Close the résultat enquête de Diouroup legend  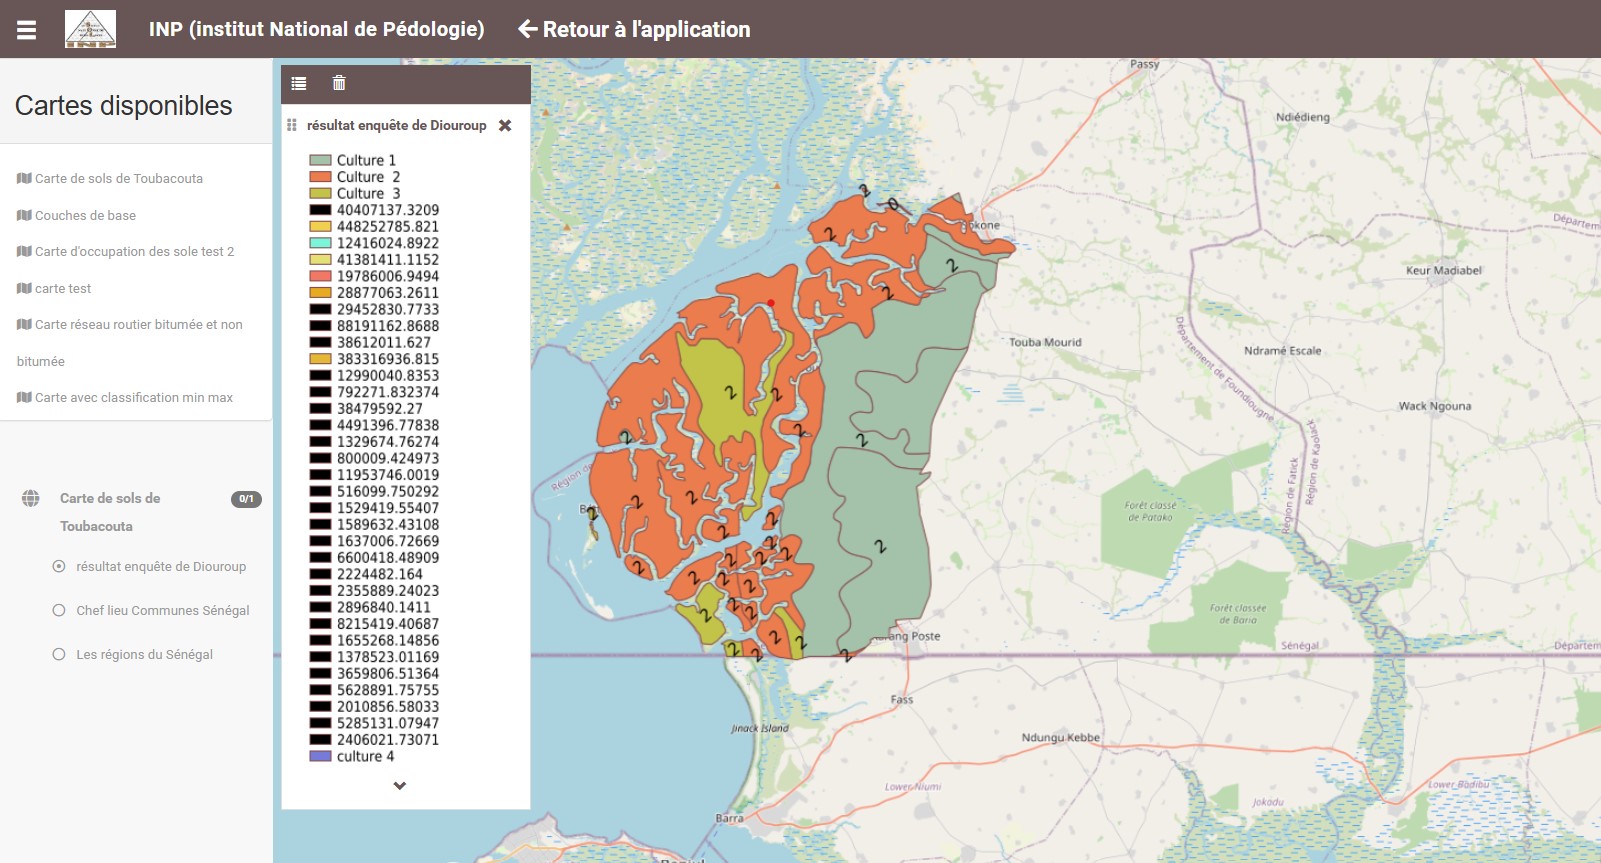505,126
